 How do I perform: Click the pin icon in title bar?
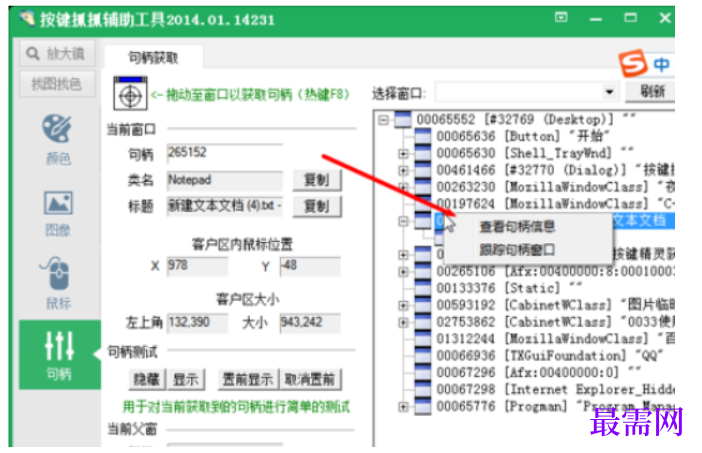561,17
